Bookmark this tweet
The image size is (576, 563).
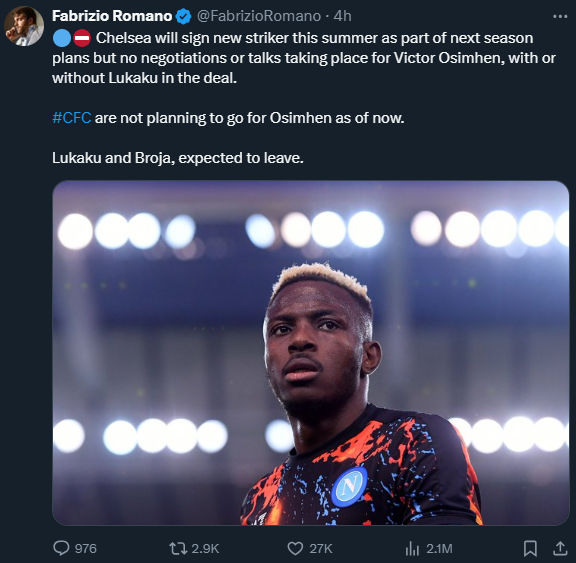pyautogui.click(x=530, y=548)
